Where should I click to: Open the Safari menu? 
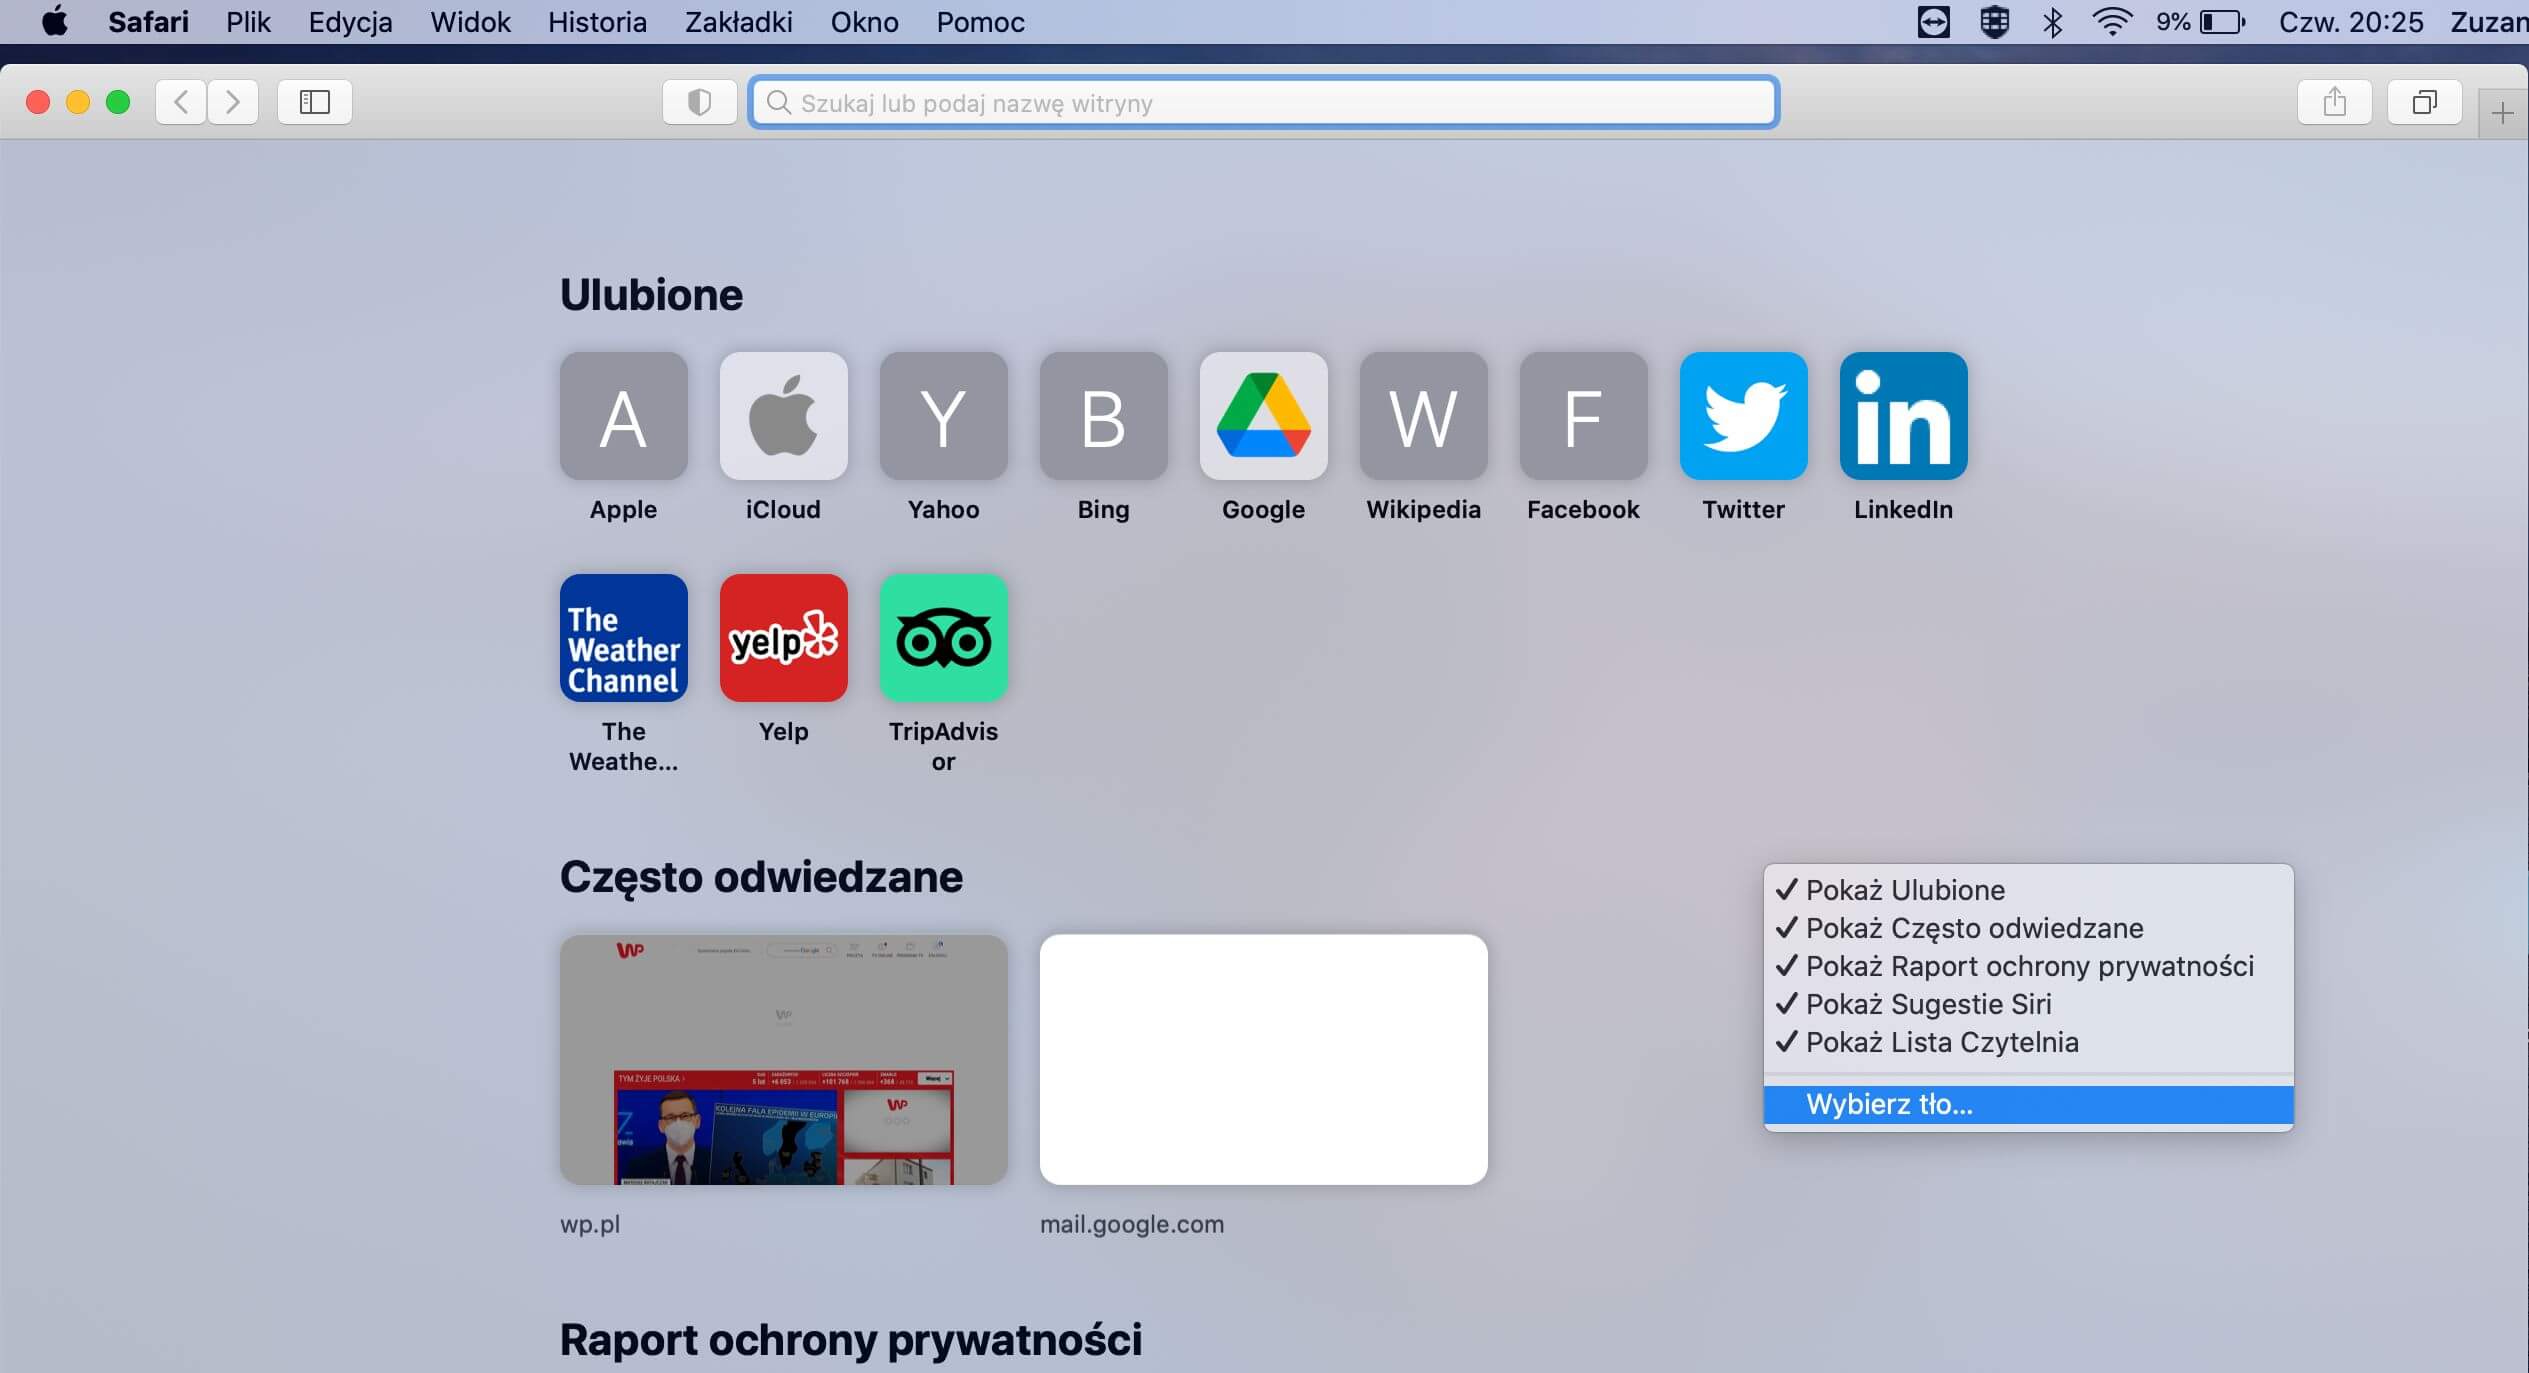[x=148, y=22]
